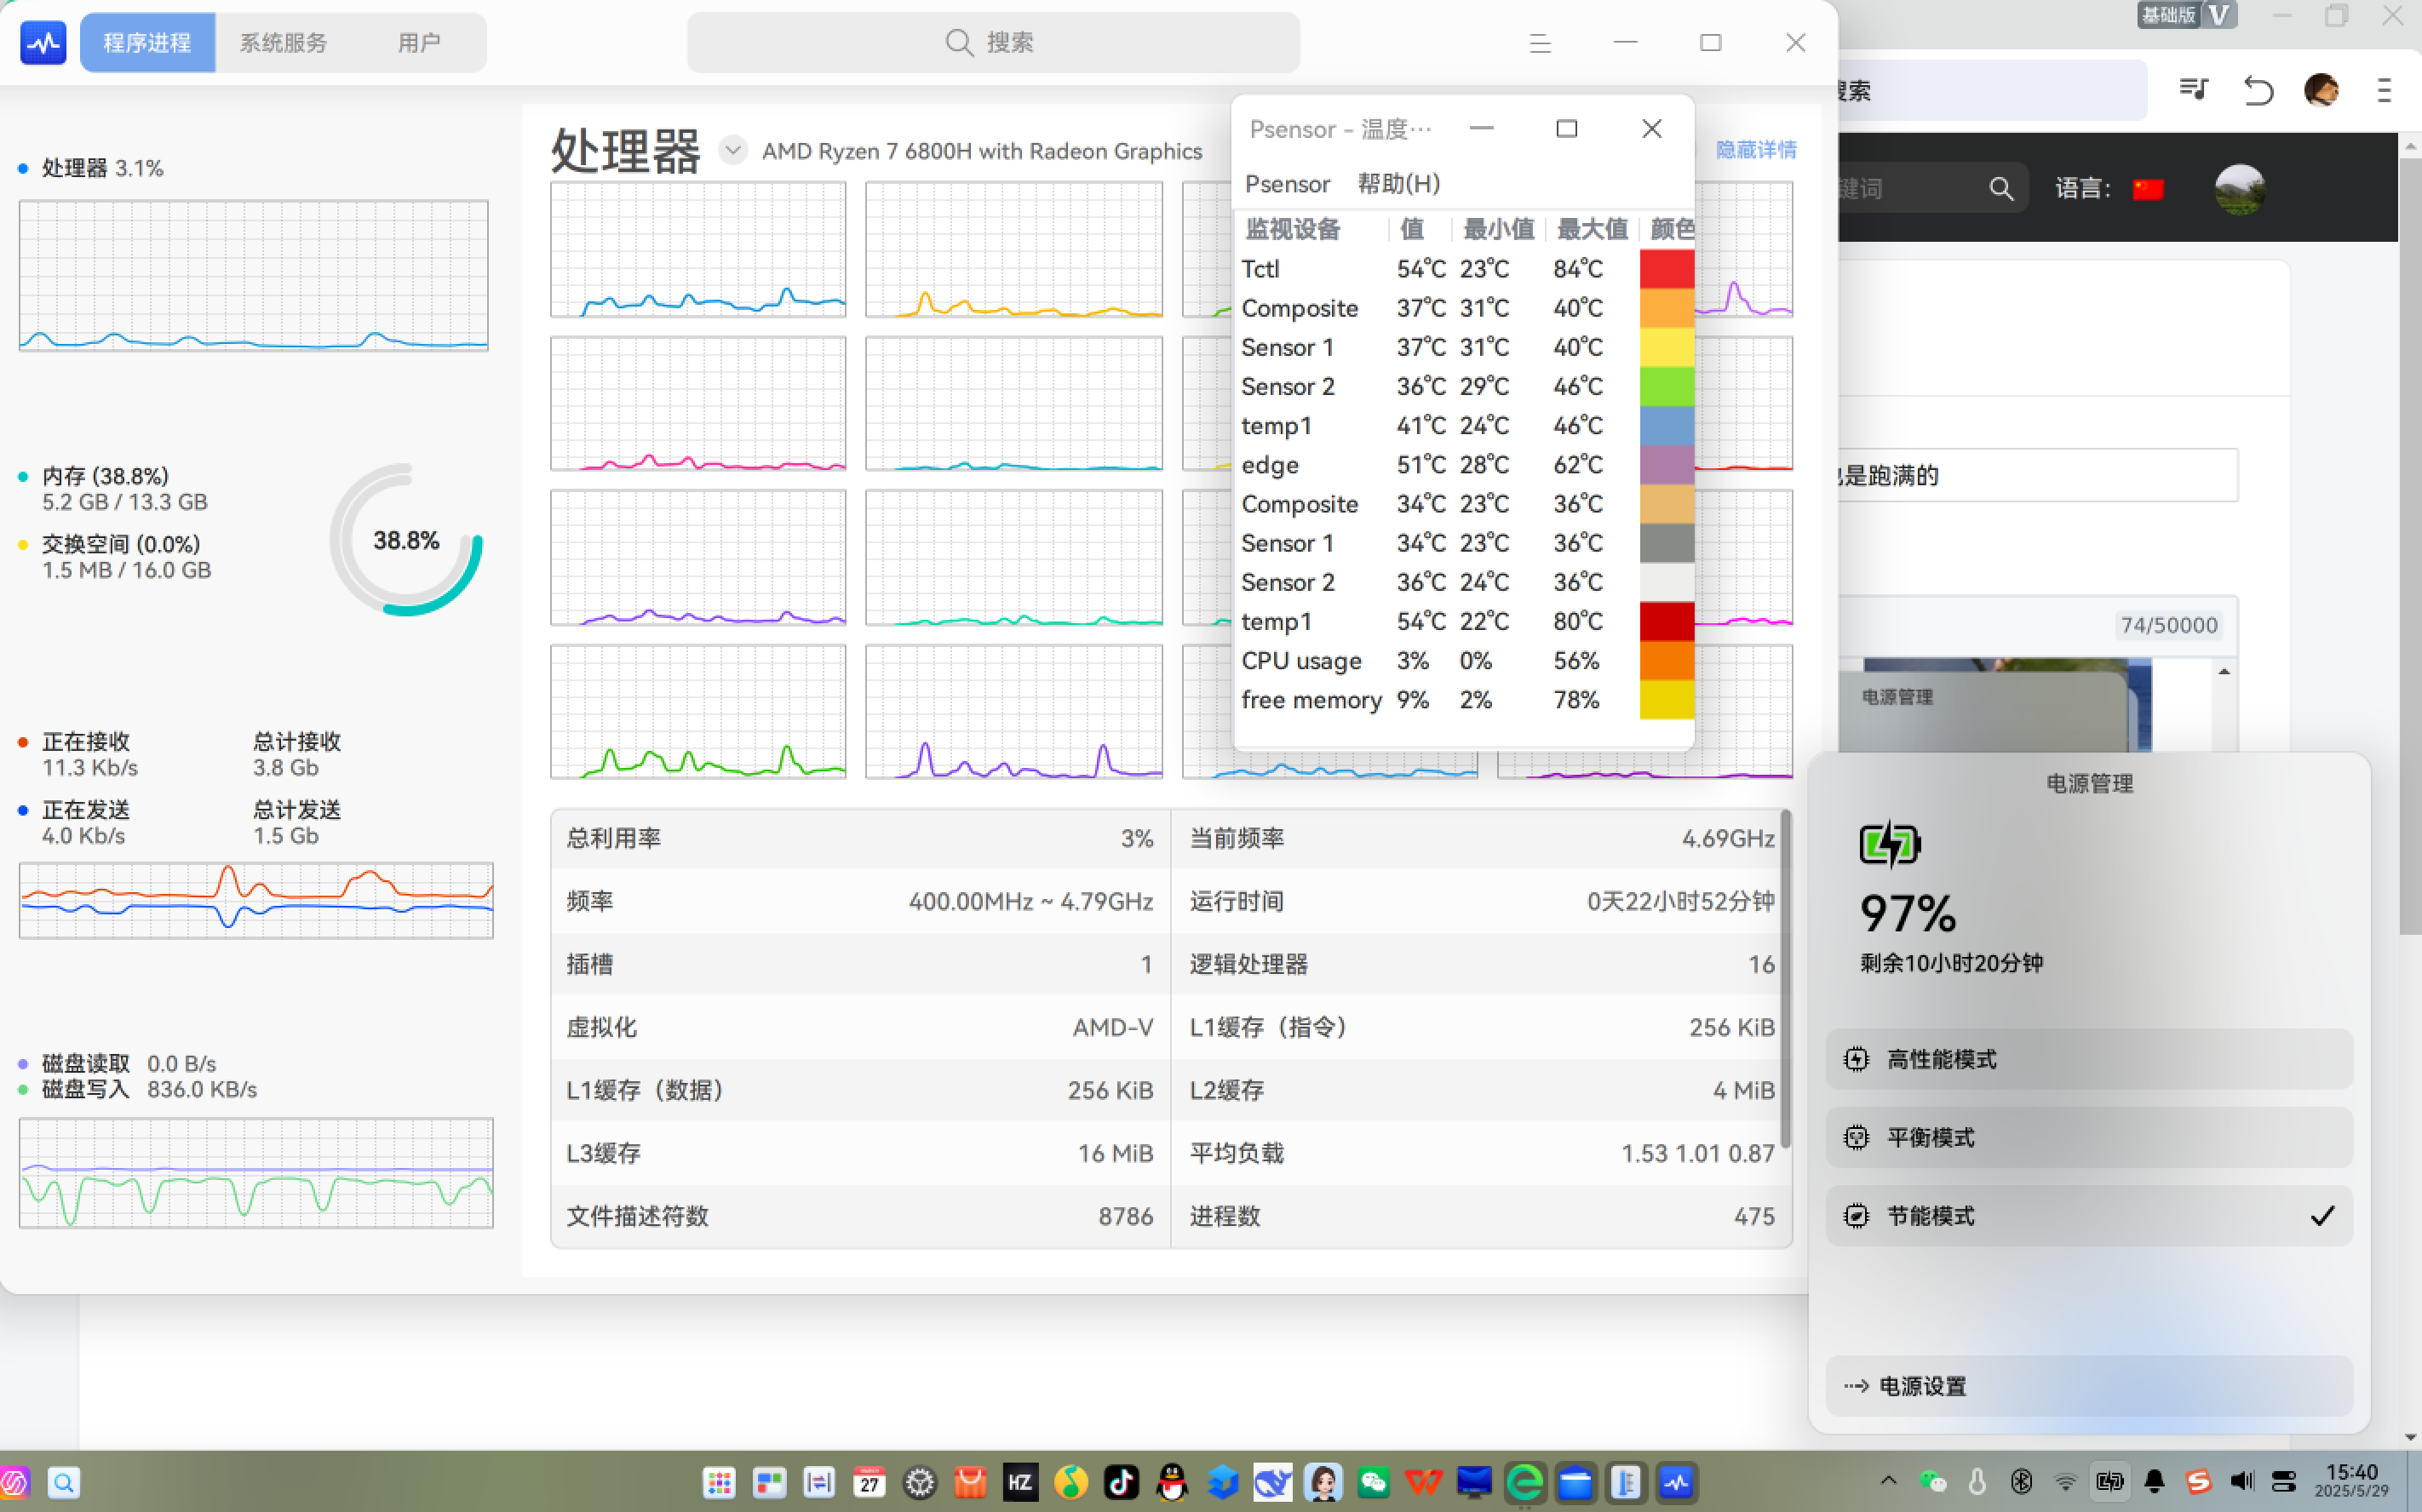This screenshot has width=2422, height=1512.
Task: Open the browser's vertical three-dot menu
Action: click(x=2384, y=90)
